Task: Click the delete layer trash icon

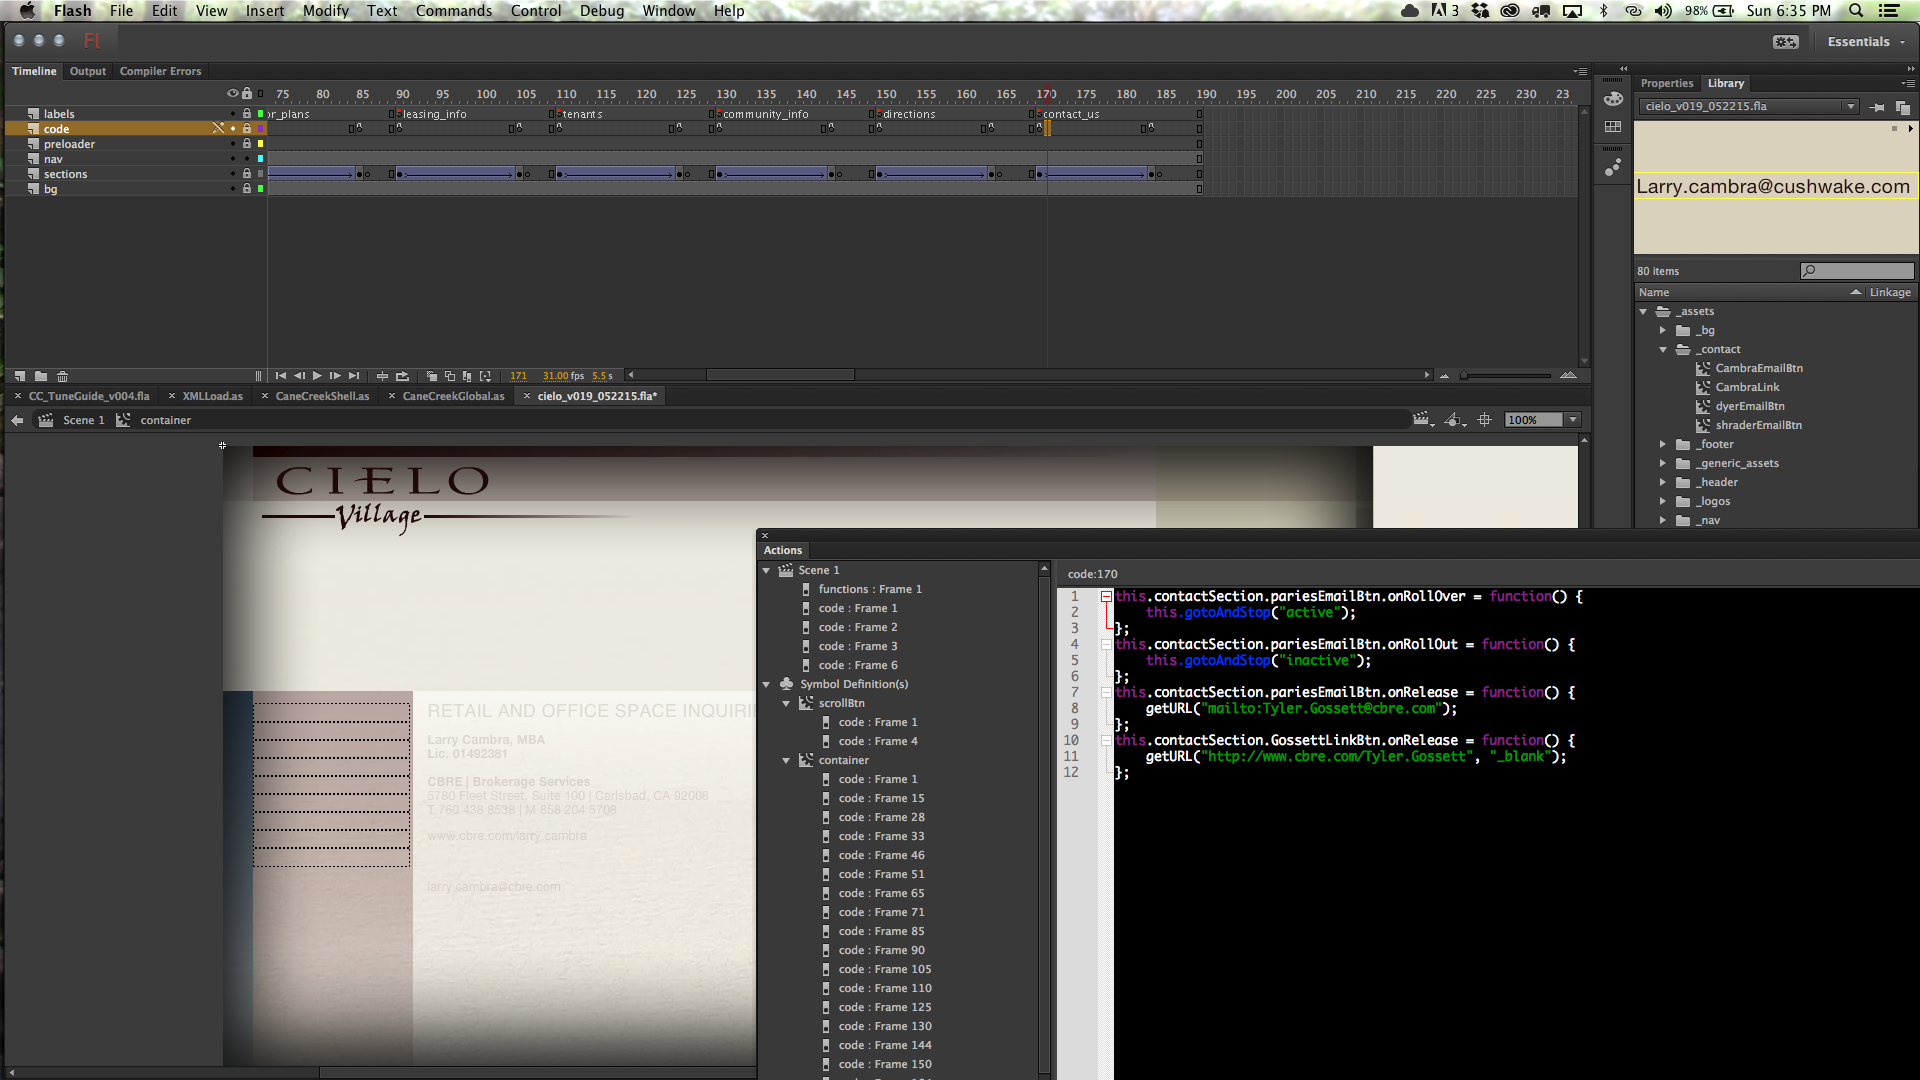Action: click(x=62, y=376)
